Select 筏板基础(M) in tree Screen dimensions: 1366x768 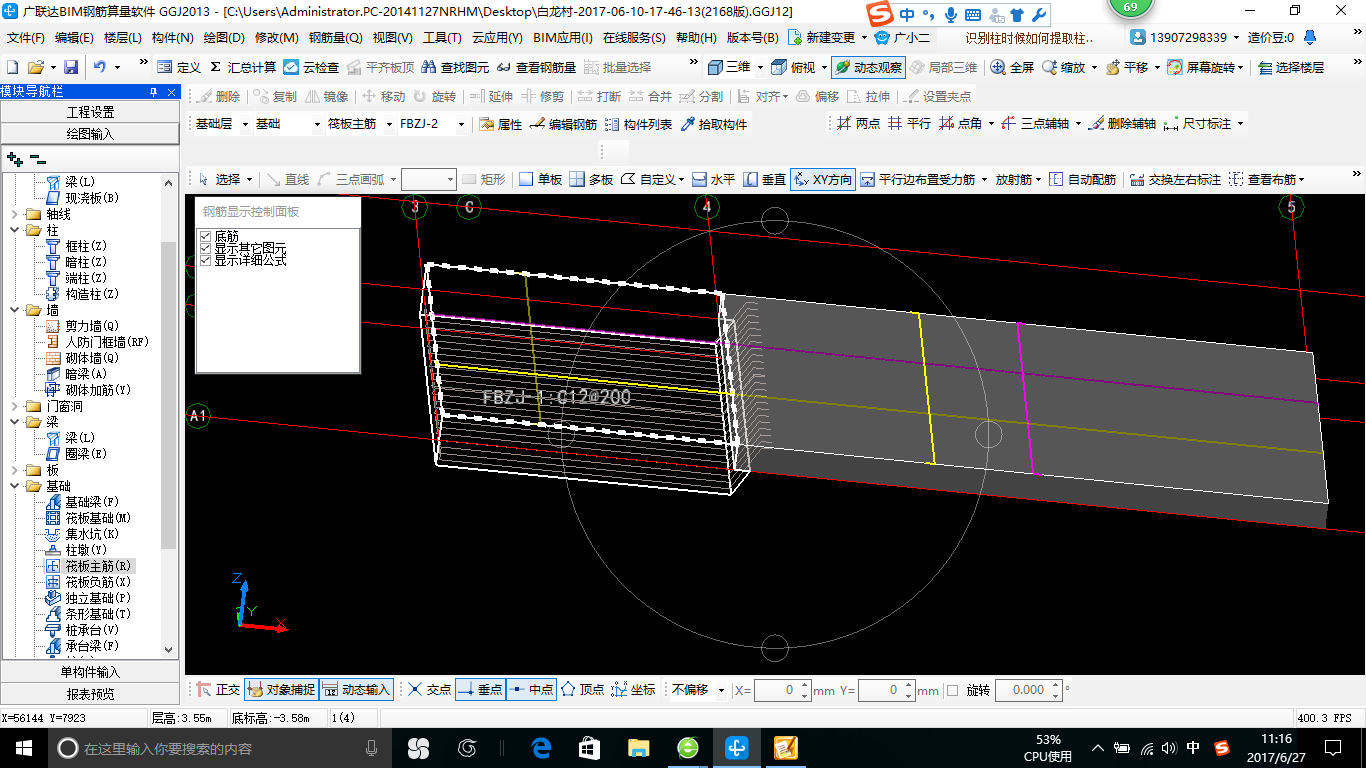(98, 518)
